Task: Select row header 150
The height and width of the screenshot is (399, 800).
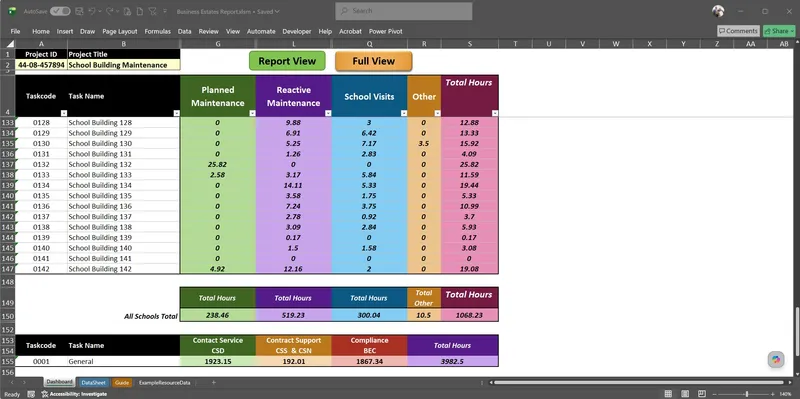Action: [x=8, y=316]
